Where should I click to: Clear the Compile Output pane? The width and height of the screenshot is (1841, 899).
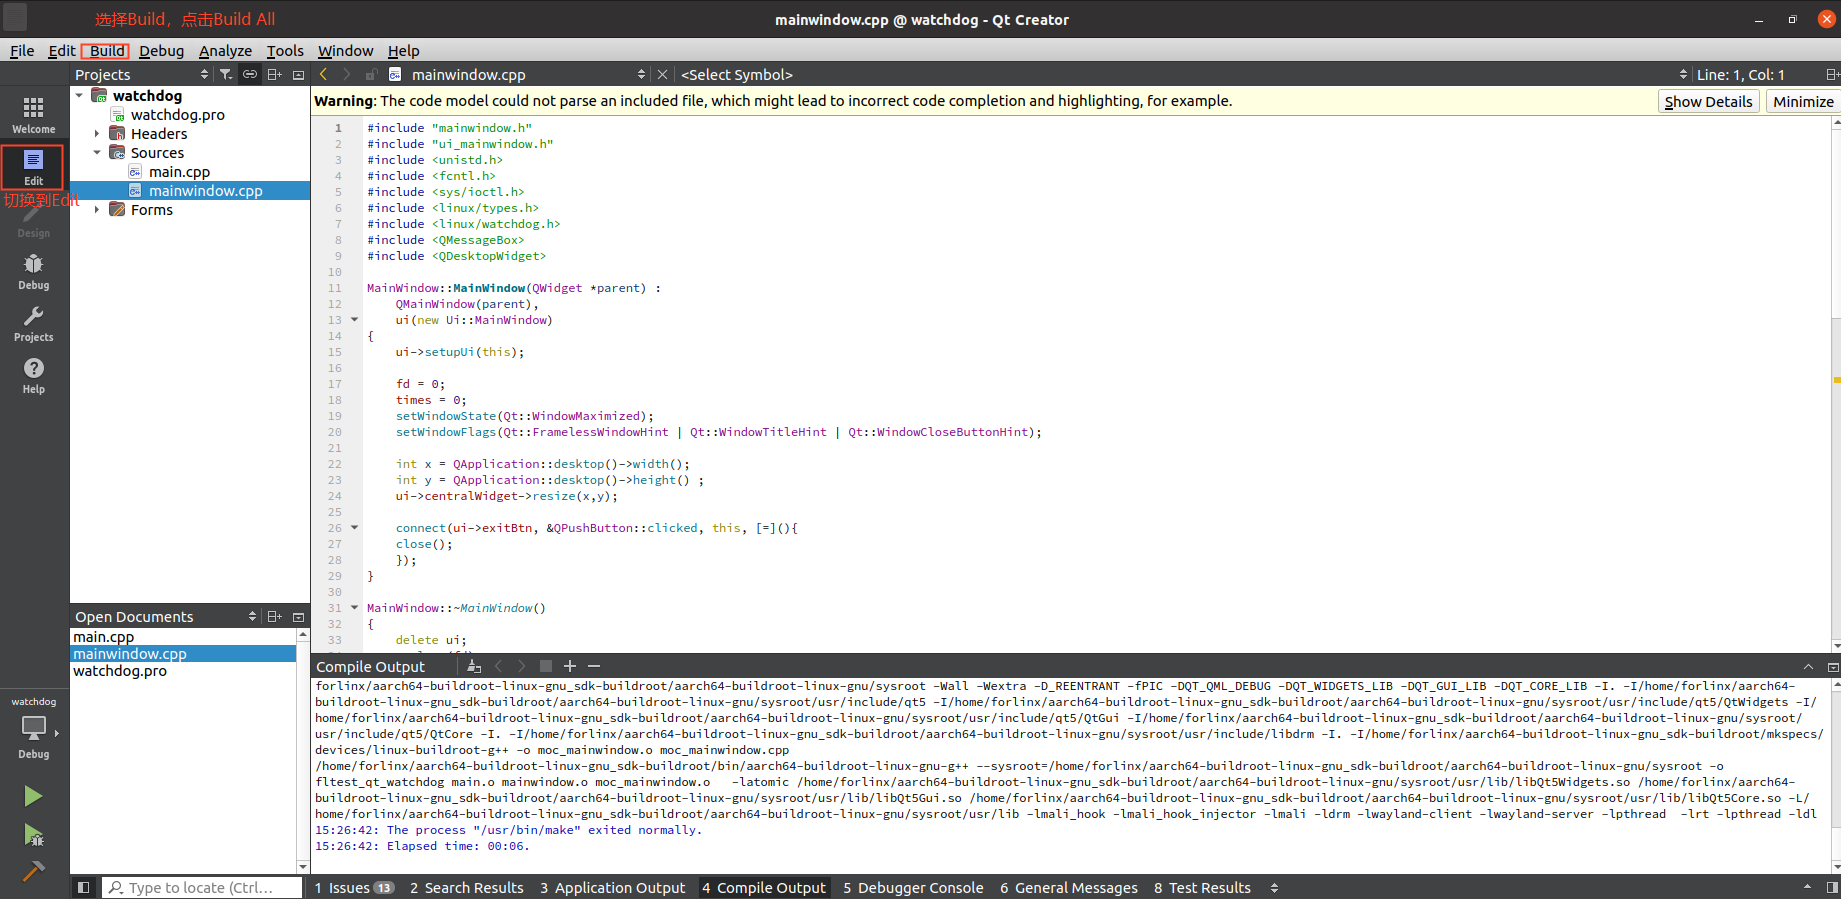pyautogui.click(x=474, y=666)
